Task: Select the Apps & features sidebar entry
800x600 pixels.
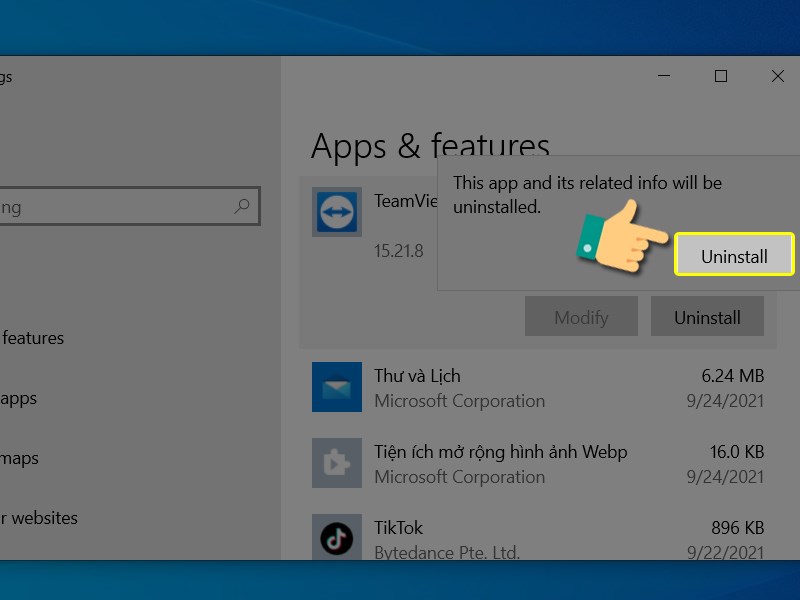Action: (x=34, y=338)
